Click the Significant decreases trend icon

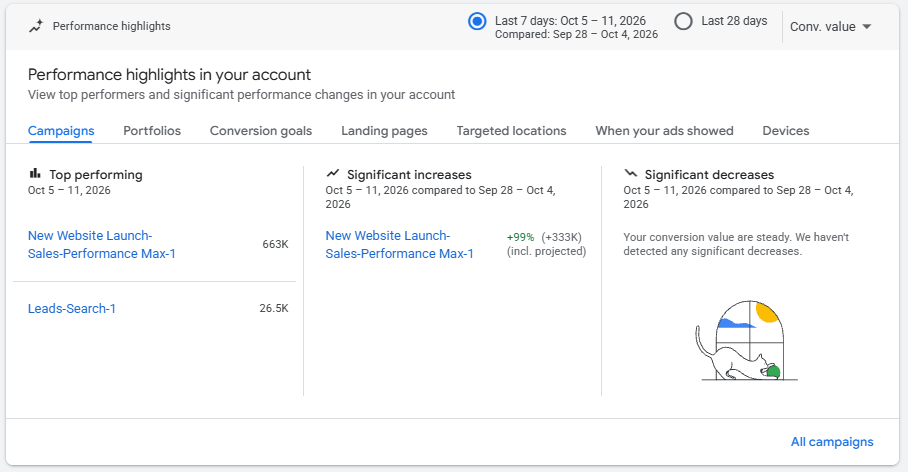point(631,173)
